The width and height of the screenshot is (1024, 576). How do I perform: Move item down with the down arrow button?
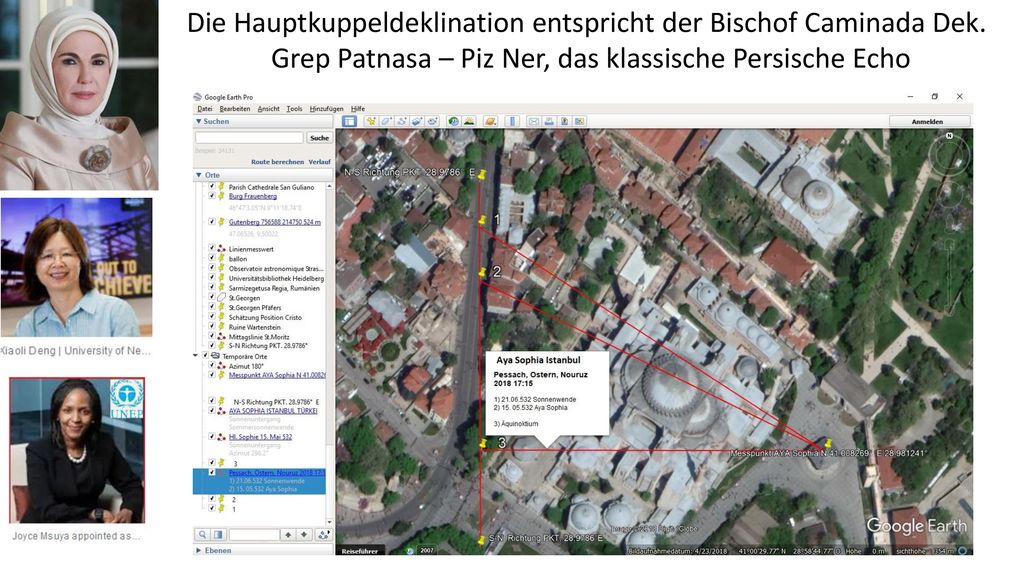click(x=304, y=534)
